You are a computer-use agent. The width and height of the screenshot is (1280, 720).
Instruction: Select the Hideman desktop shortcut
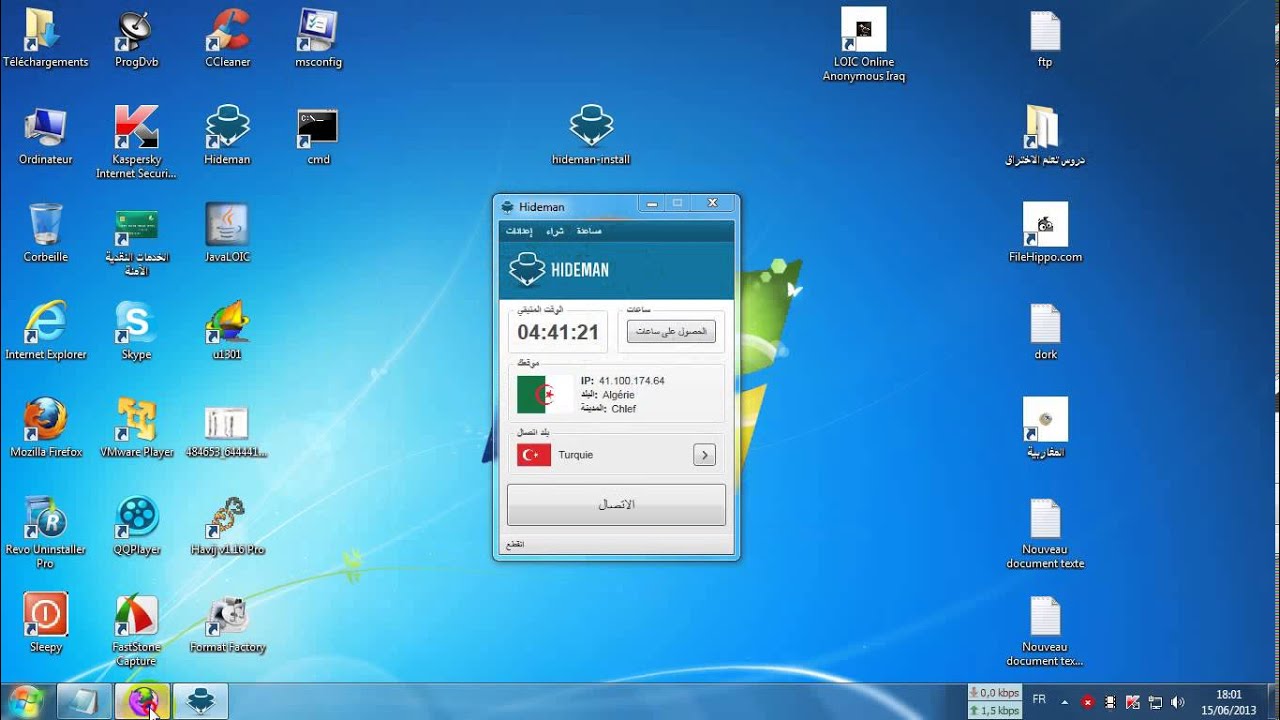pos(227,136)
